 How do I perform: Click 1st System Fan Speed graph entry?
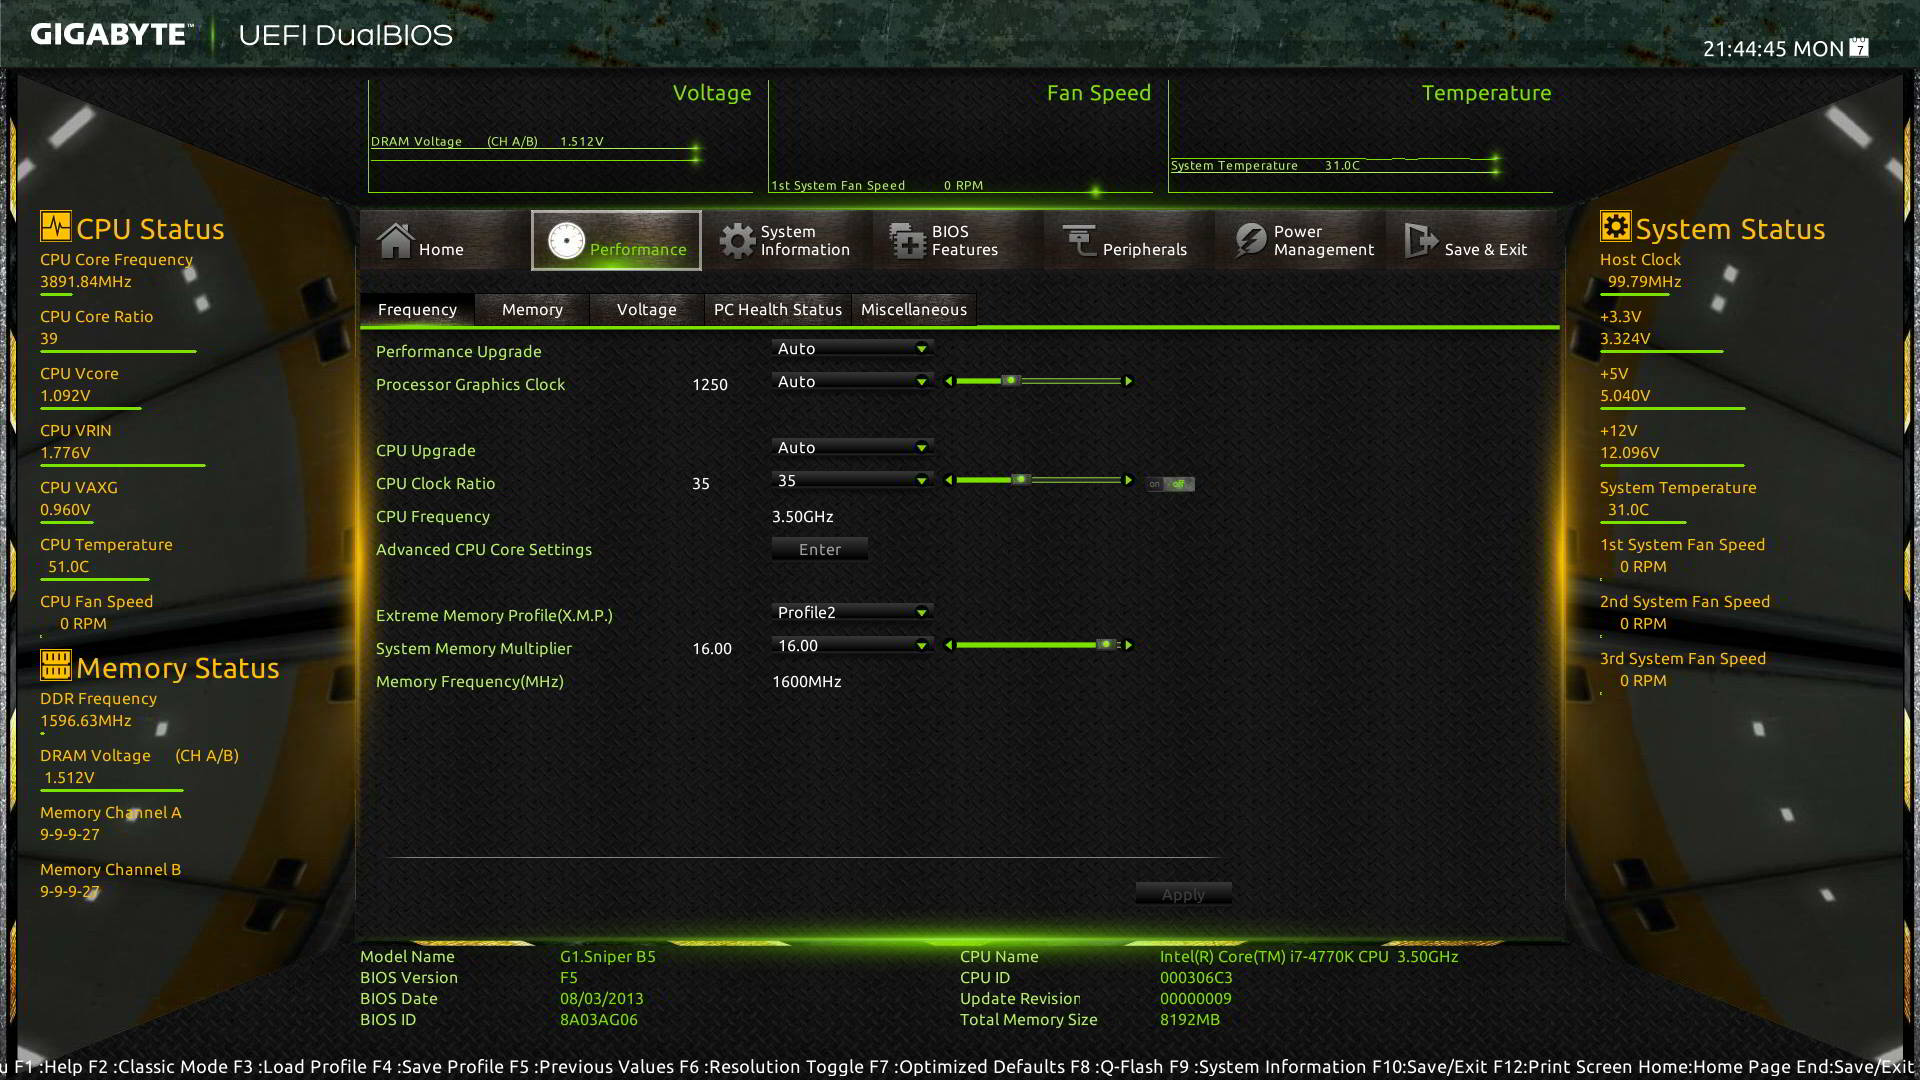(x=877, y=185)
